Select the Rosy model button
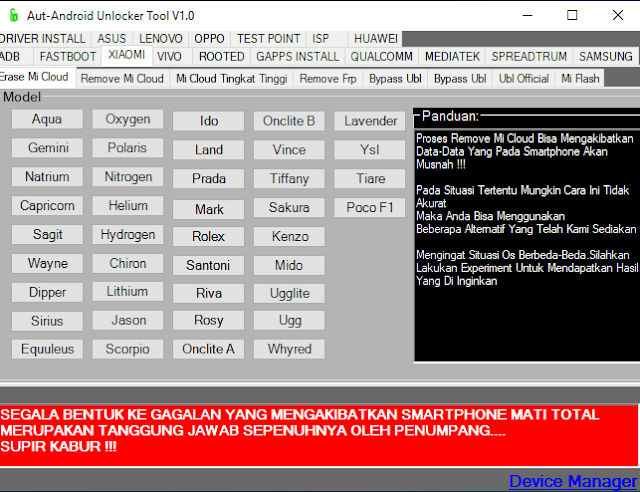Image resolution: width=640 pixels, height=492 pixels. coord(209,321)
